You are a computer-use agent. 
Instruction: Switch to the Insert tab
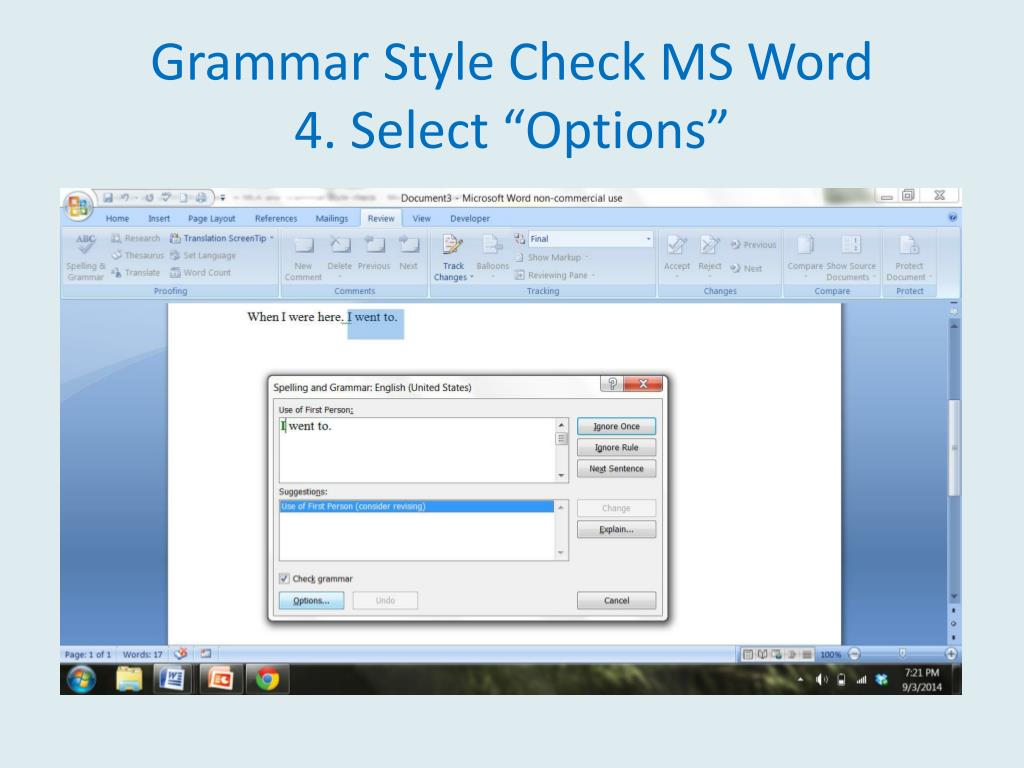pos(159,218)
